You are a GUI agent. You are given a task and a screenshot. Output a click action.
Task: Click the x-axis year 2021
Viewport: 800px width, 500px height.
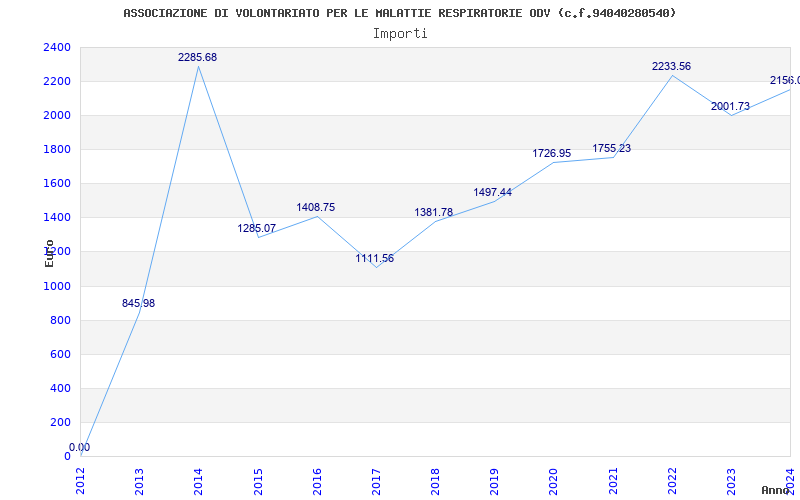pyautogui.click(x=613, y=481)
